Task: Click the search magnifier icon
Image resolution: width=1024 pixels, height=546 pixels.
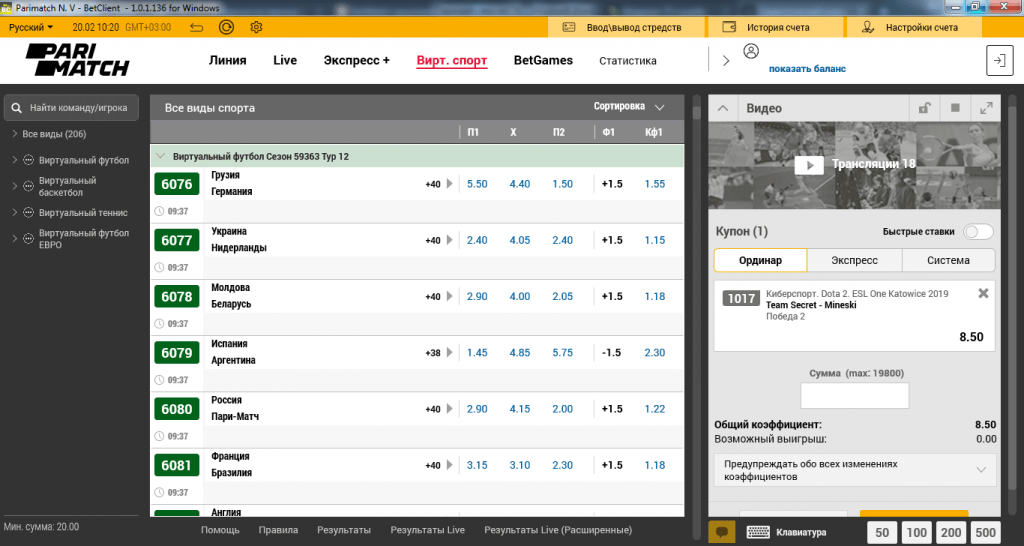Action: click(17, 108)
